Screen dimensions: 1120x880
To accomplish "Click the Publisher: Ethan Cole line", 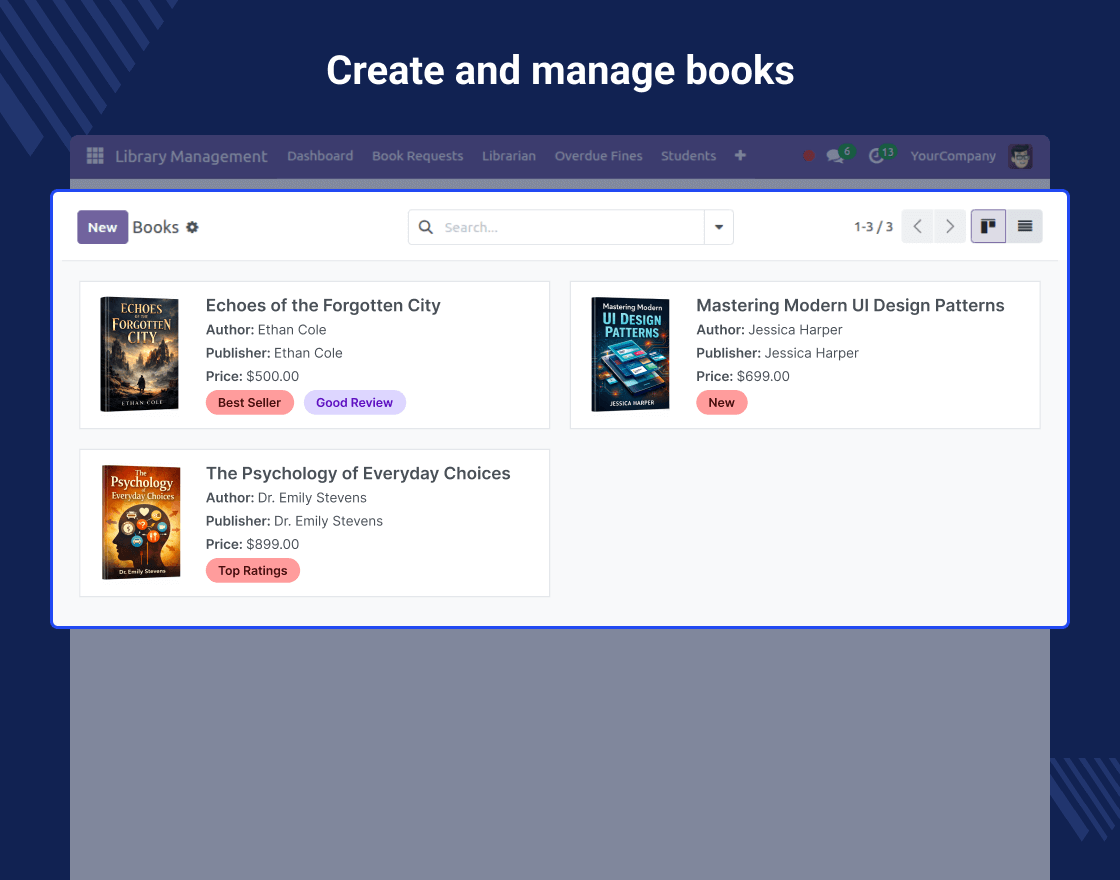I will pyautogui.click(x=274, y=353).
